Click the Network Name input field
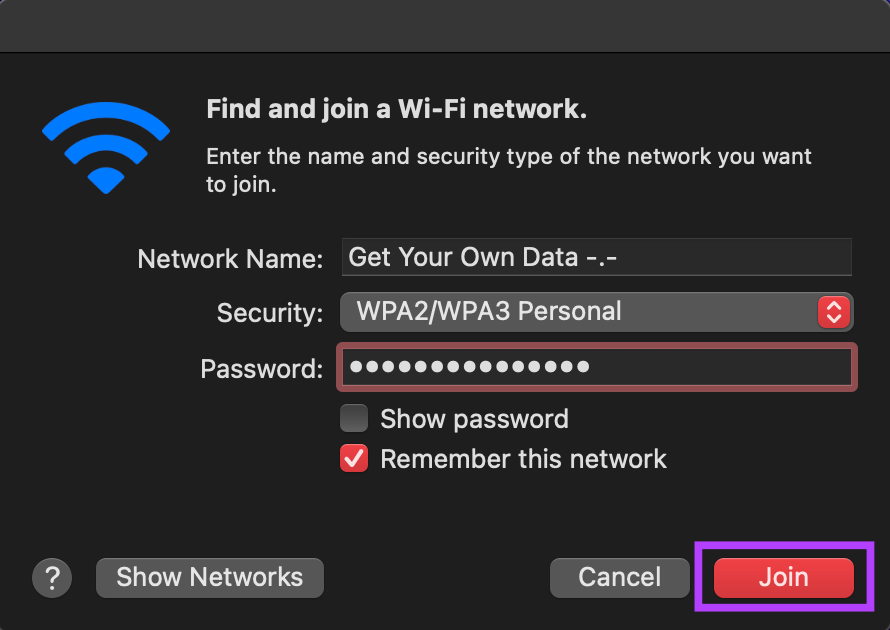 pos(596,257)
